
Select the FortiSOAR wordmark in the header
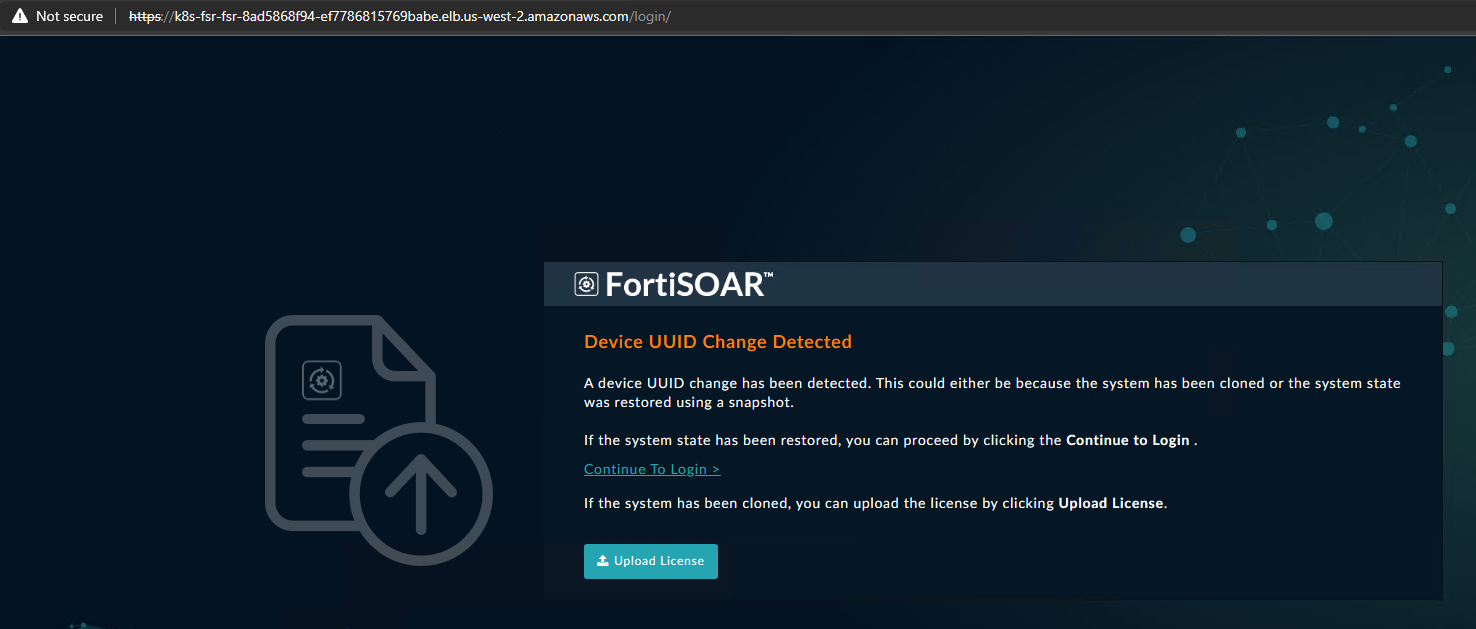[686, 283]
